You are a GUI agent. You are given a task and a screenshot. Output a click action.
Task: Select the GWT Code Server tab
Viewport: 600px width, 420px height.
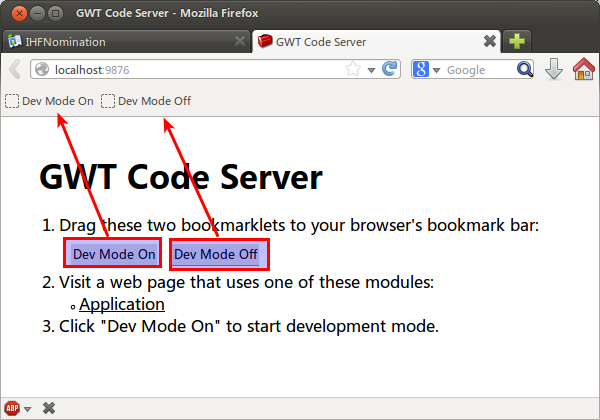click(376, 41)
